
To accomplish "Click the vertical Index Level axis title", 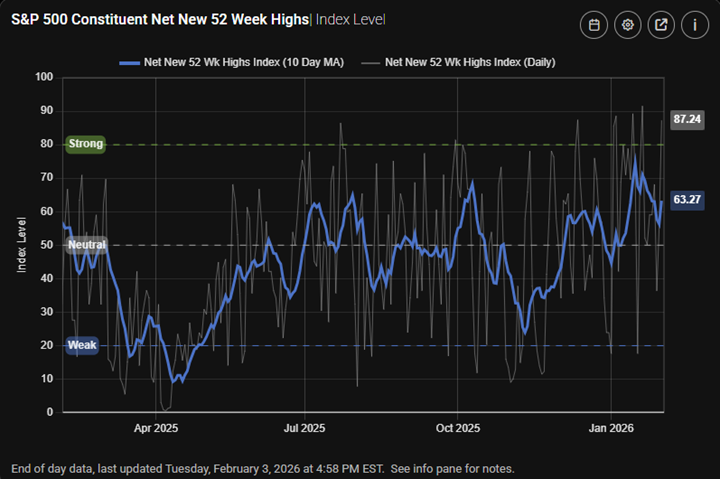I will click(x=21, y=245).
